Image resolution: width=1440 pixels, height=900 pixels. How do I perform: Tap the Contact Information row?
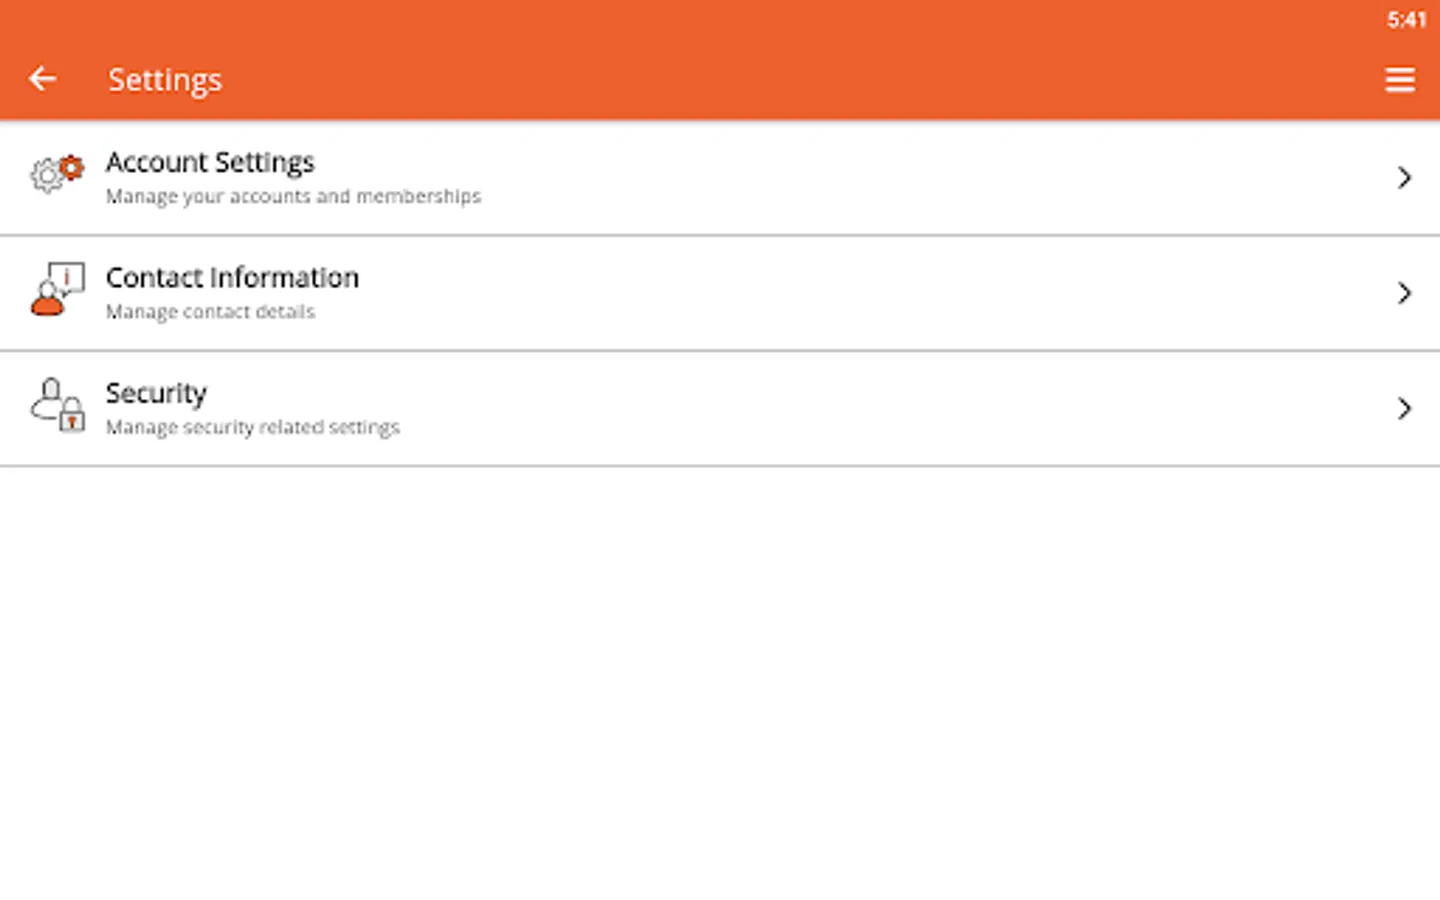[x=720, y=293]
